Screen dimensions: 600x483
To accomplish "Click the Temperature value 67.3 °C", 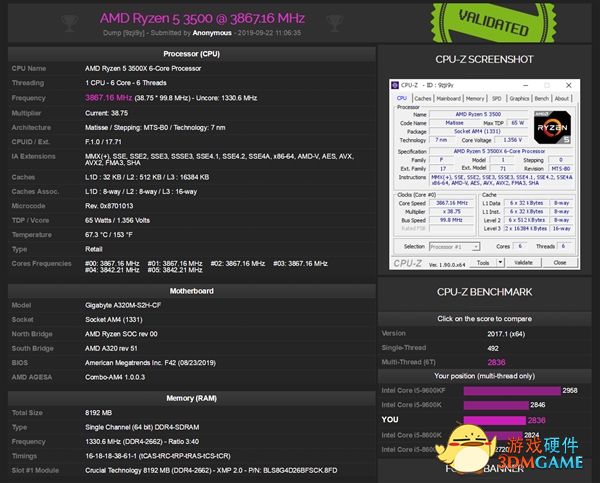I will tap(109, 235).
